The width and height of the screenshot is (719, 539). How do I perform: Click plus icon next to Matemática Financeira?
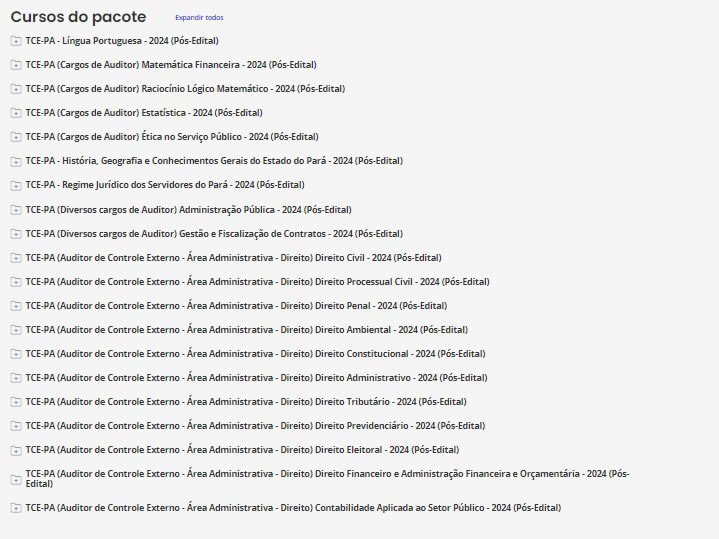click(15, 65)
